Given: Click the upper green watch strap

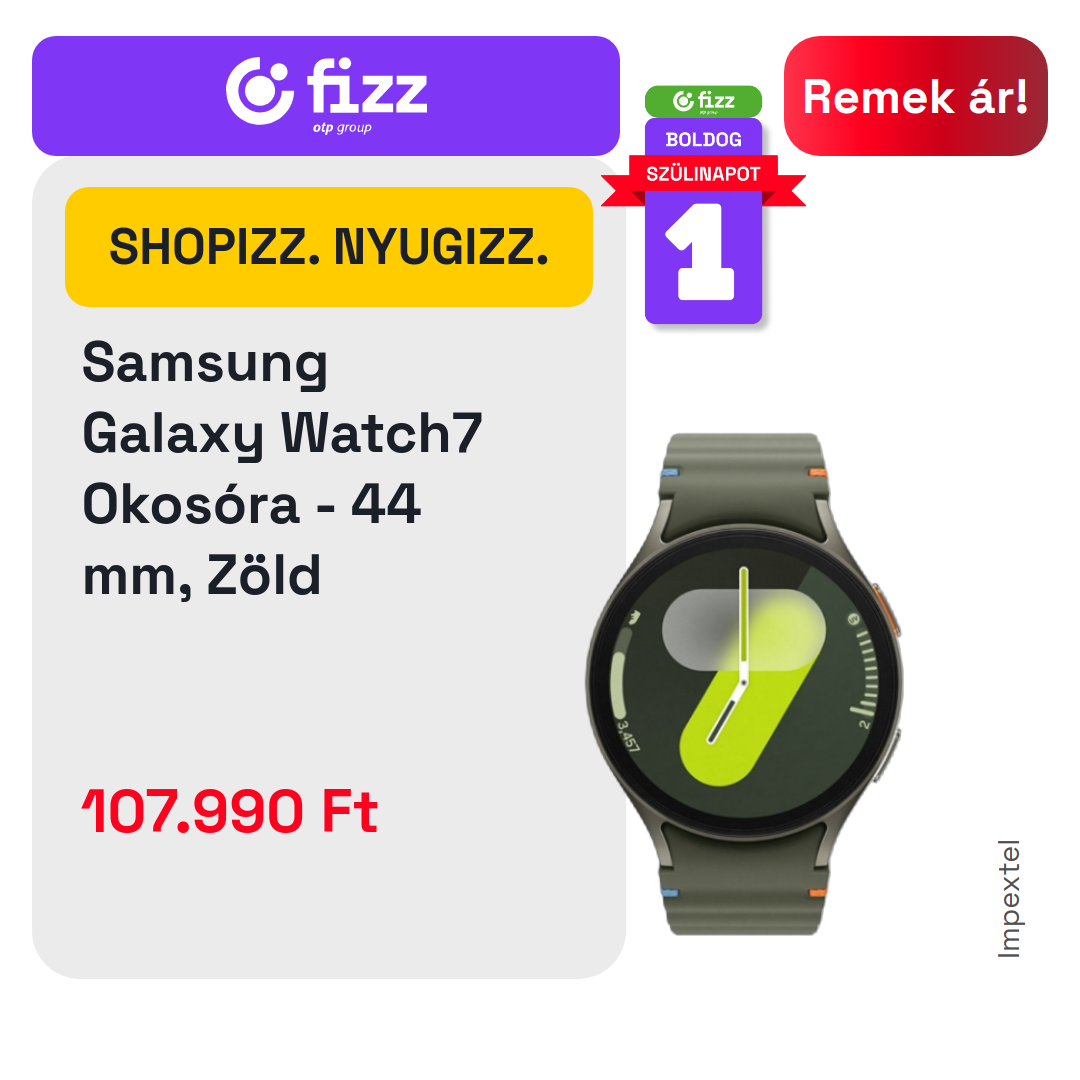Looking at the screenshot, I should (x=744, y=482).
